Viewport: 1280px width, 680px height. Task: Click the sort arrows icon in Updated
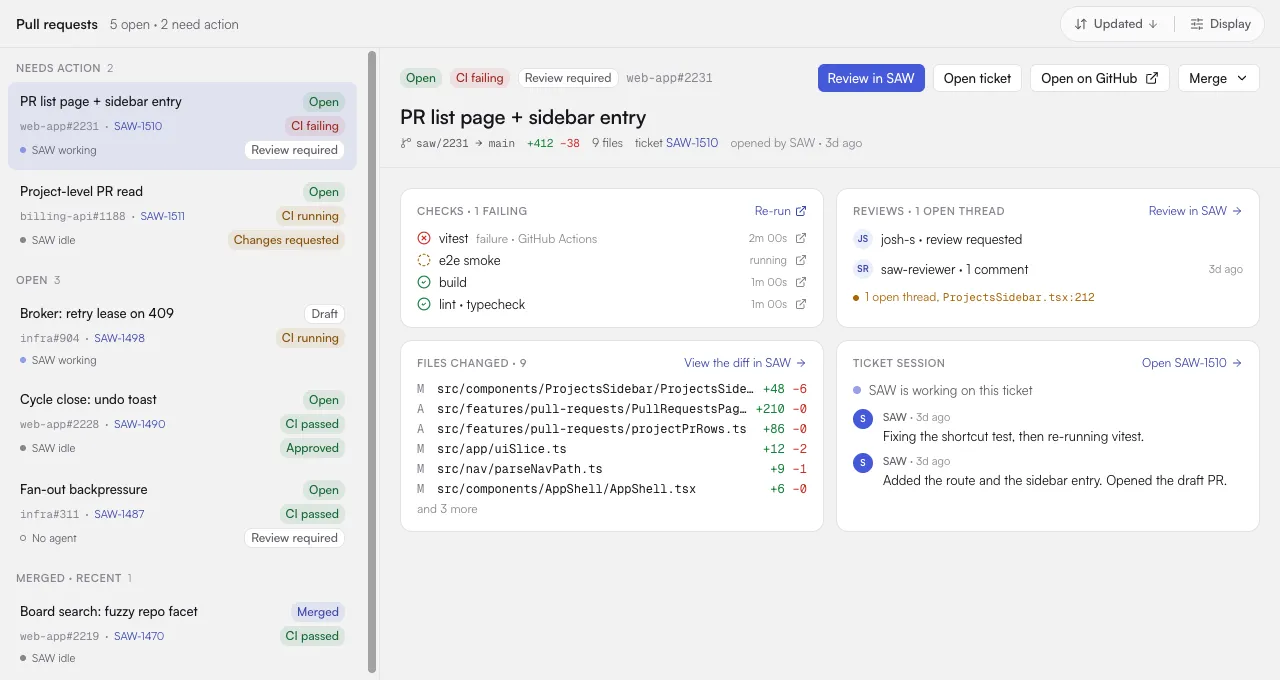[1081, 24]
